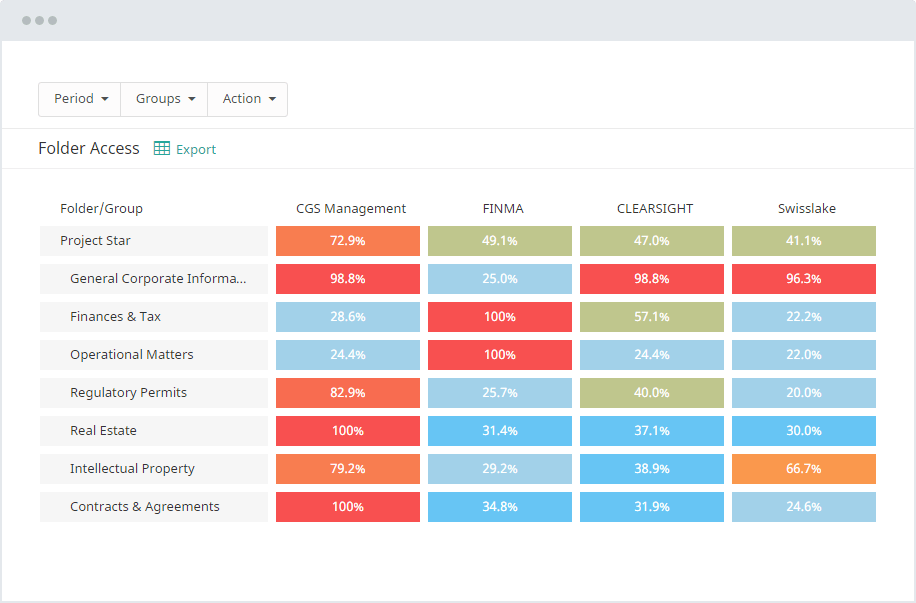Screen dimensions: 916x603
Task: Click the 72.9% orange cell for Project Star
Action: (x=348, y=241)
